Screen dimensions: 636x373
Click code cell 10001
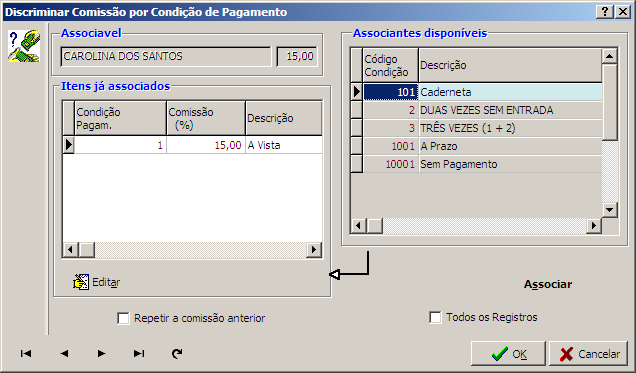pyautogui.click(x=391, y=164)
